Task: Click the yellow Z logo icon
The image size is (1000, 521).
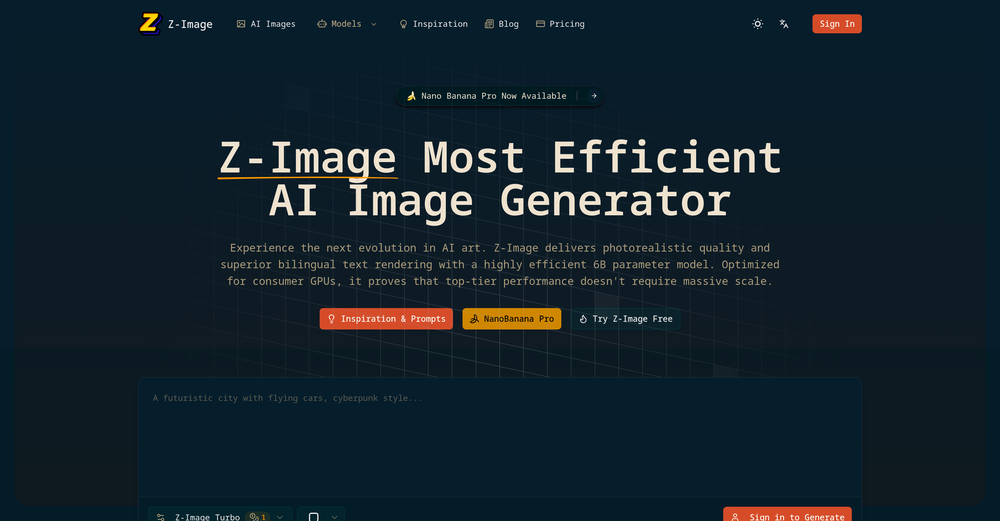Action: [150, 24]
